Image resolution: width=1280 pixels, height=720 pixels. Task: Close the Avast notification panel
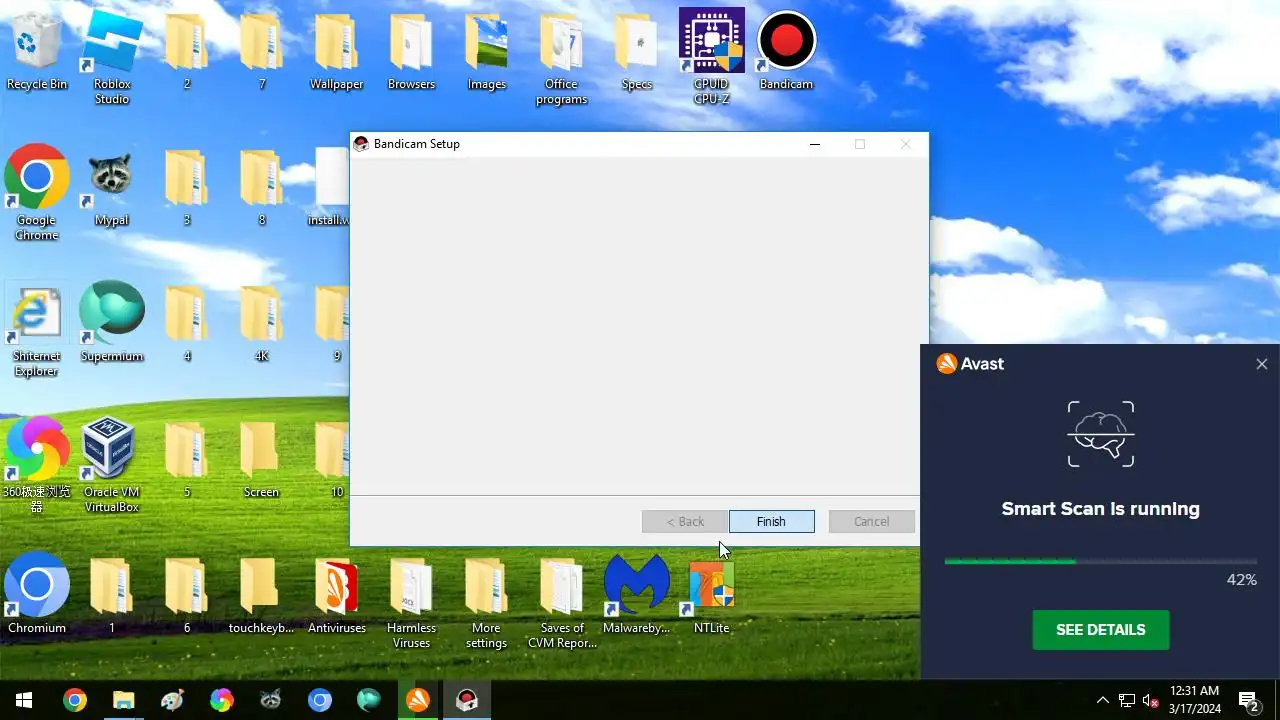point(1262,364)
